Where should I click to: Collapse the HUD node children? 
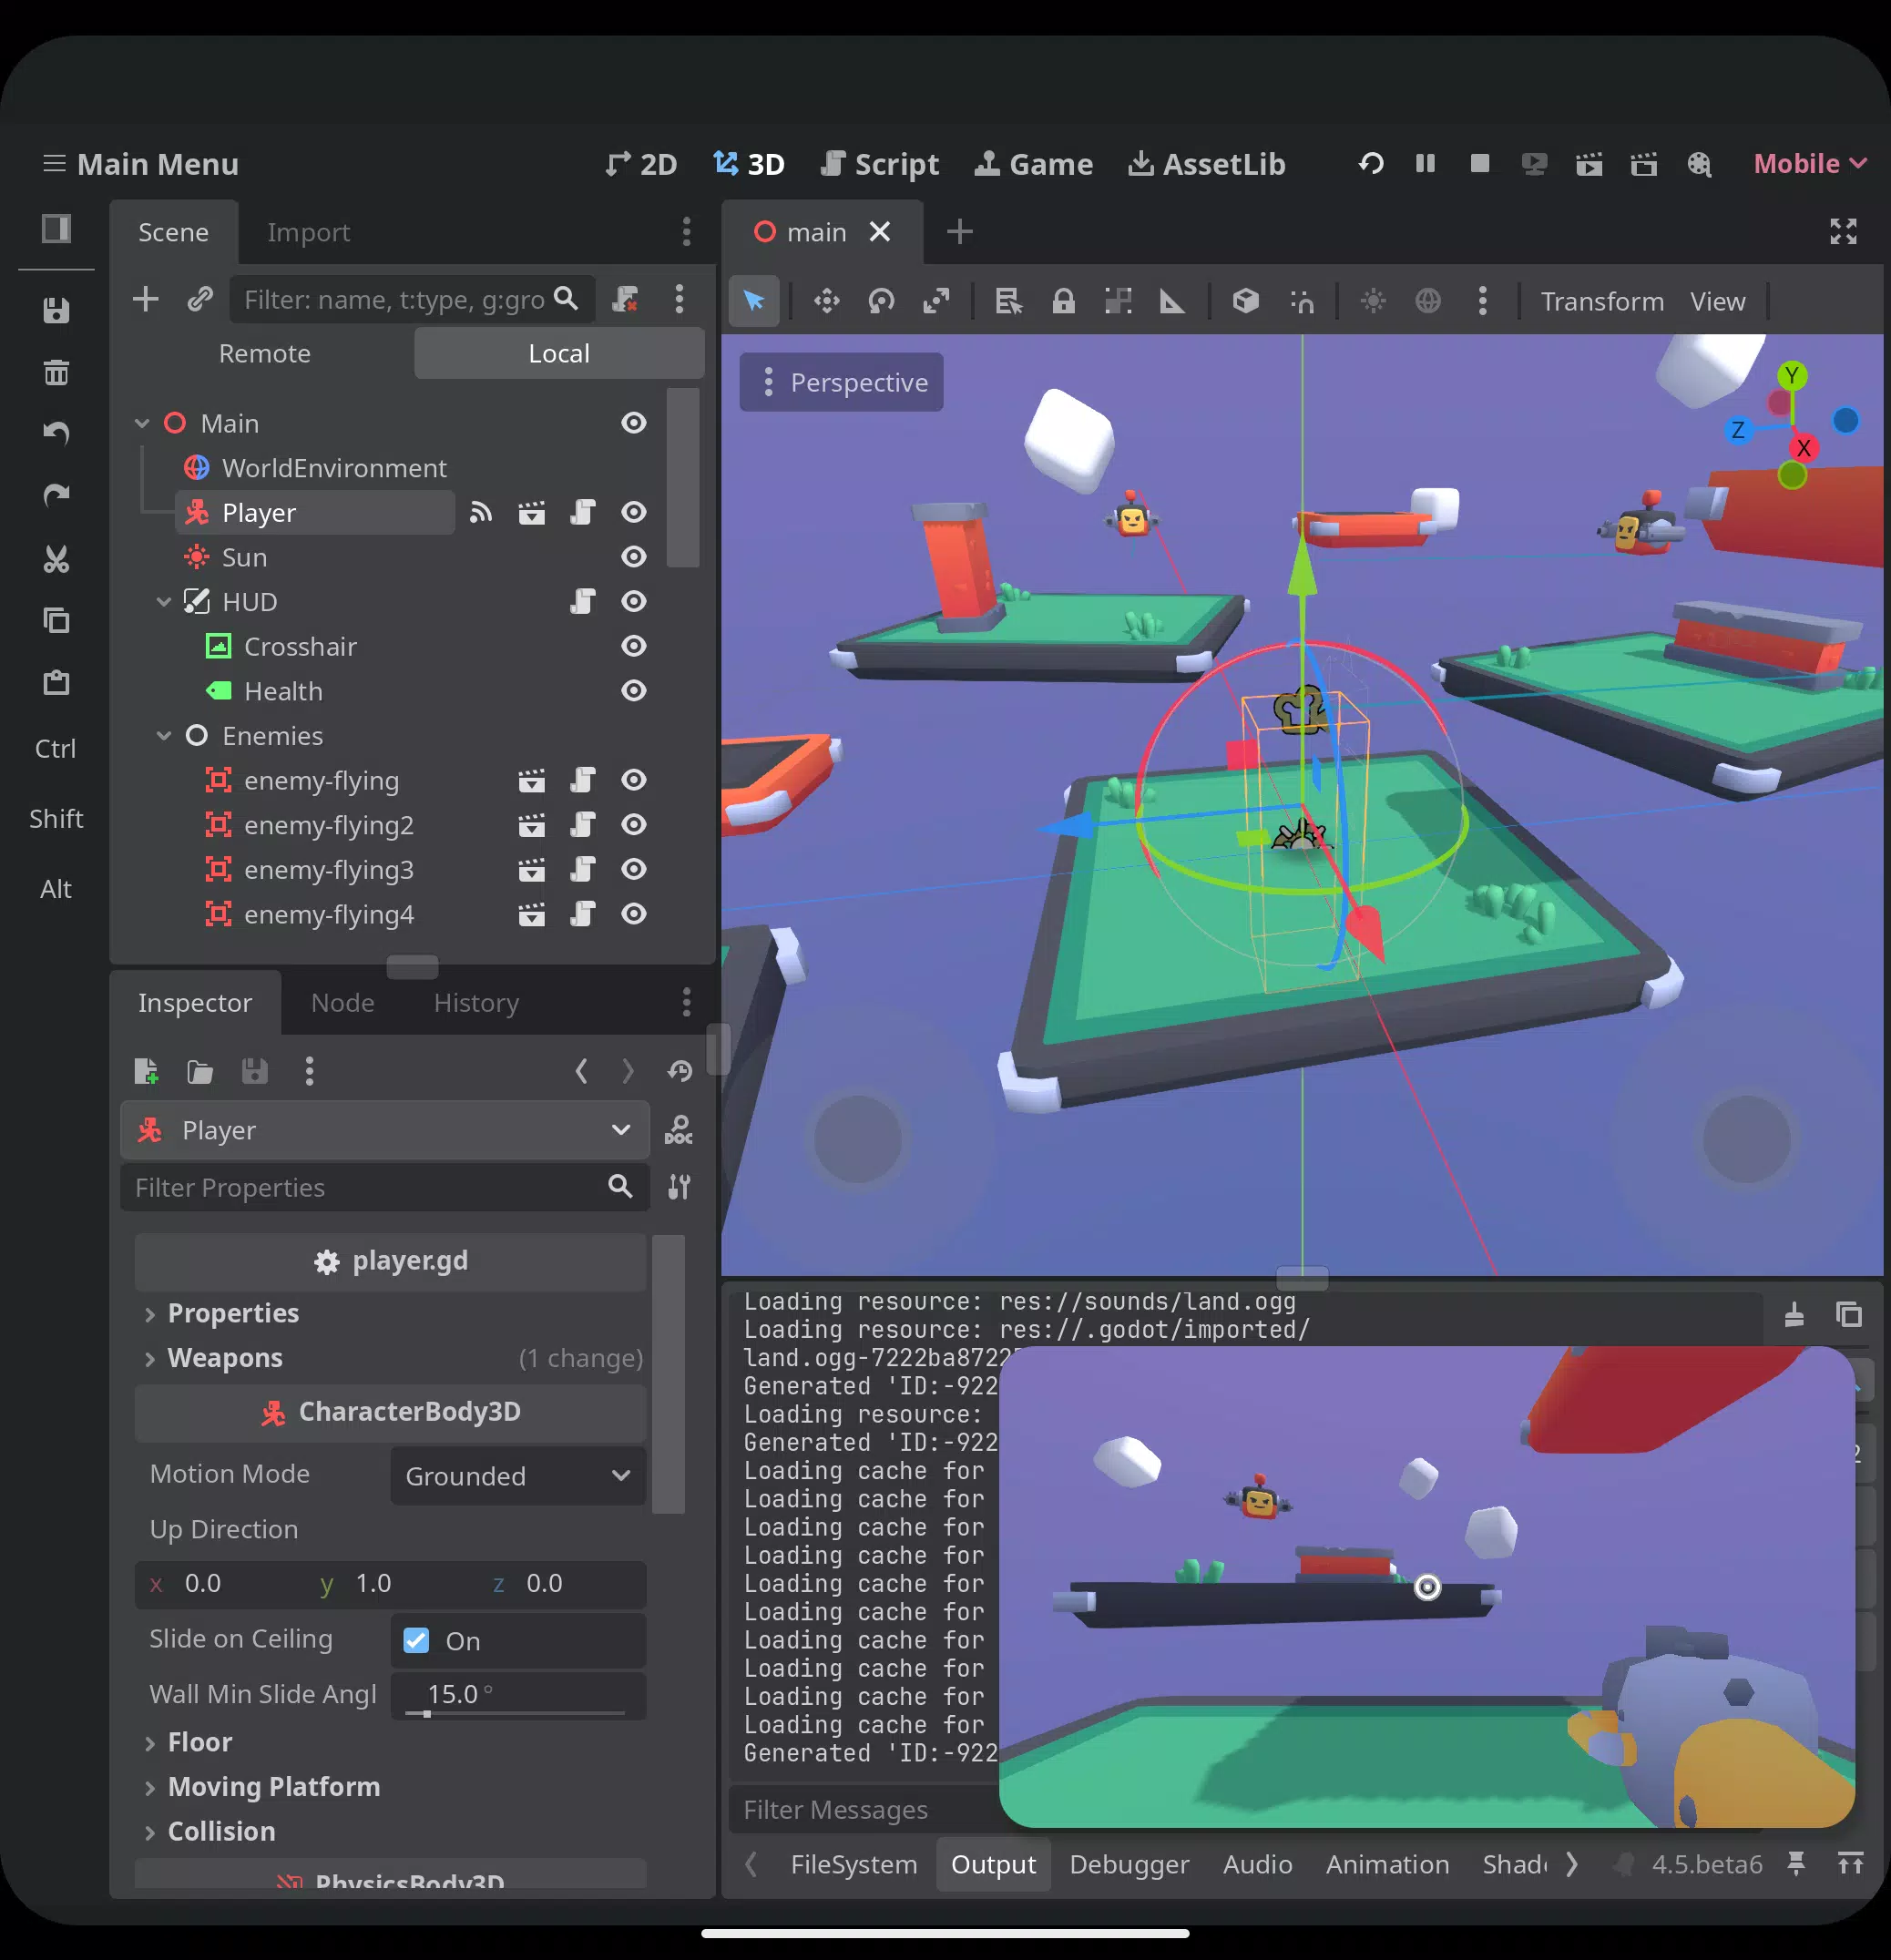tap(164, 602)
